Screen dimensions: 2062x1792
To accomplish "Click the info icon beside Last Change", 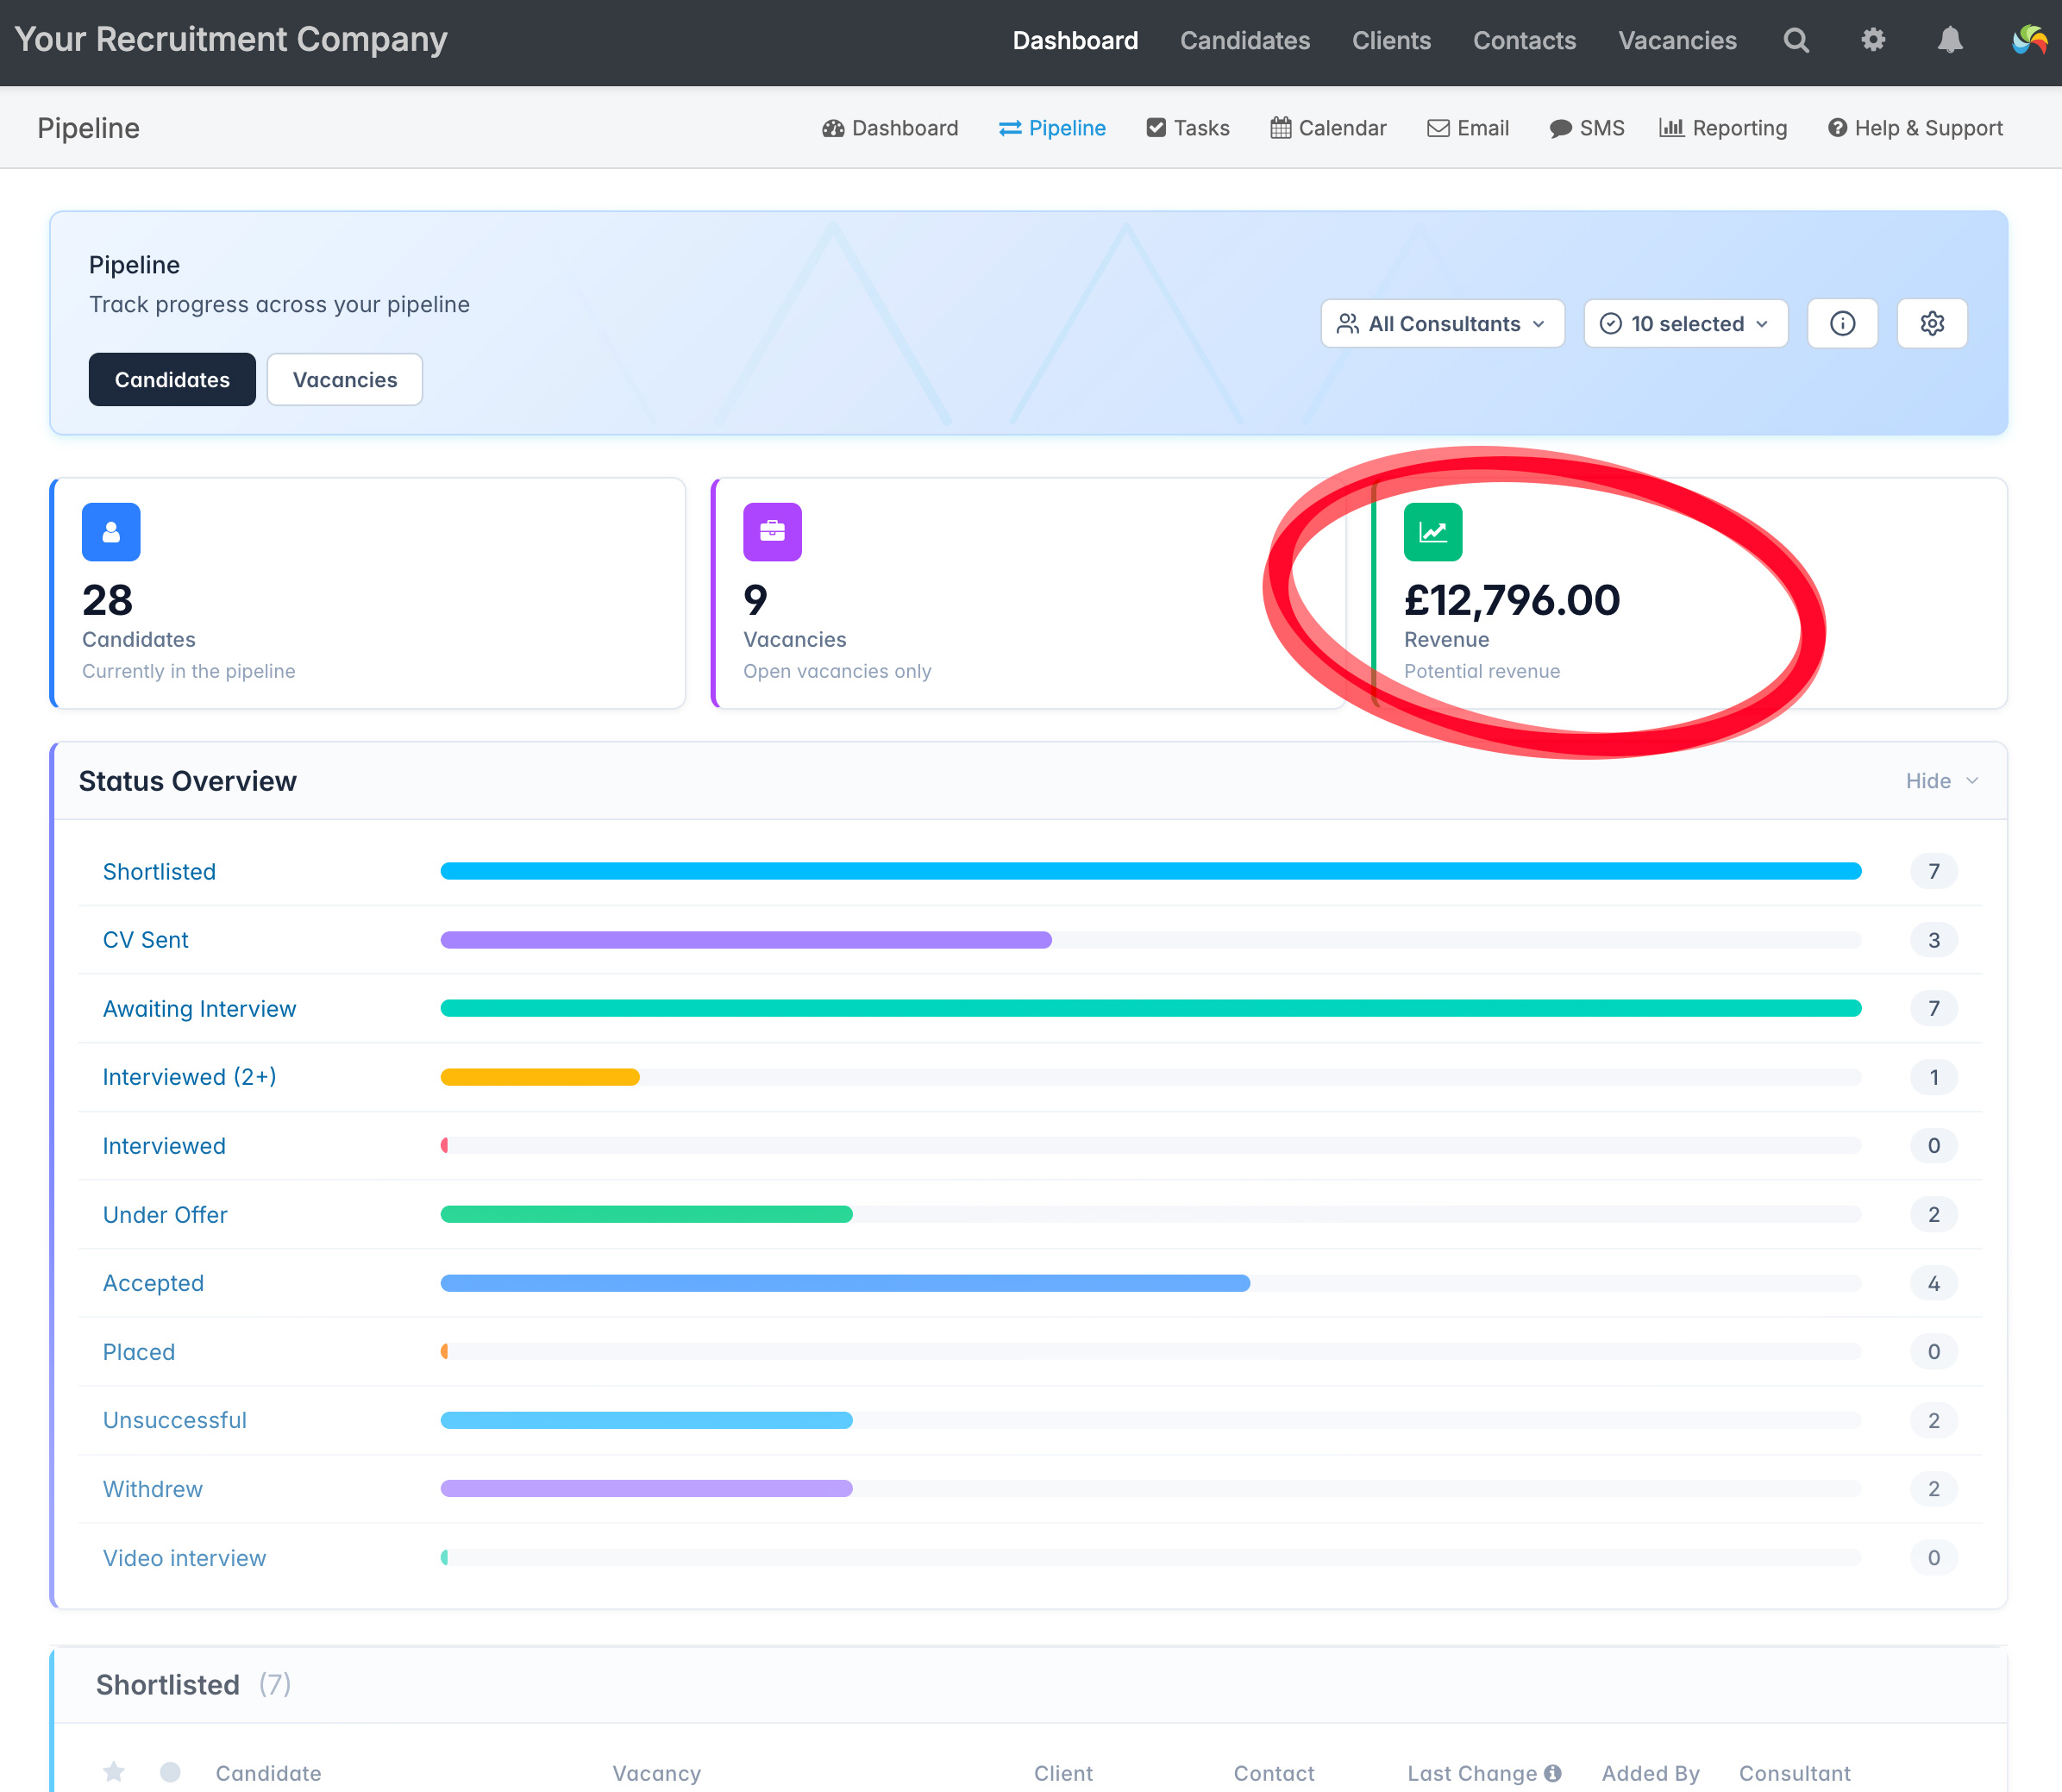I will coord(1552,1773).
